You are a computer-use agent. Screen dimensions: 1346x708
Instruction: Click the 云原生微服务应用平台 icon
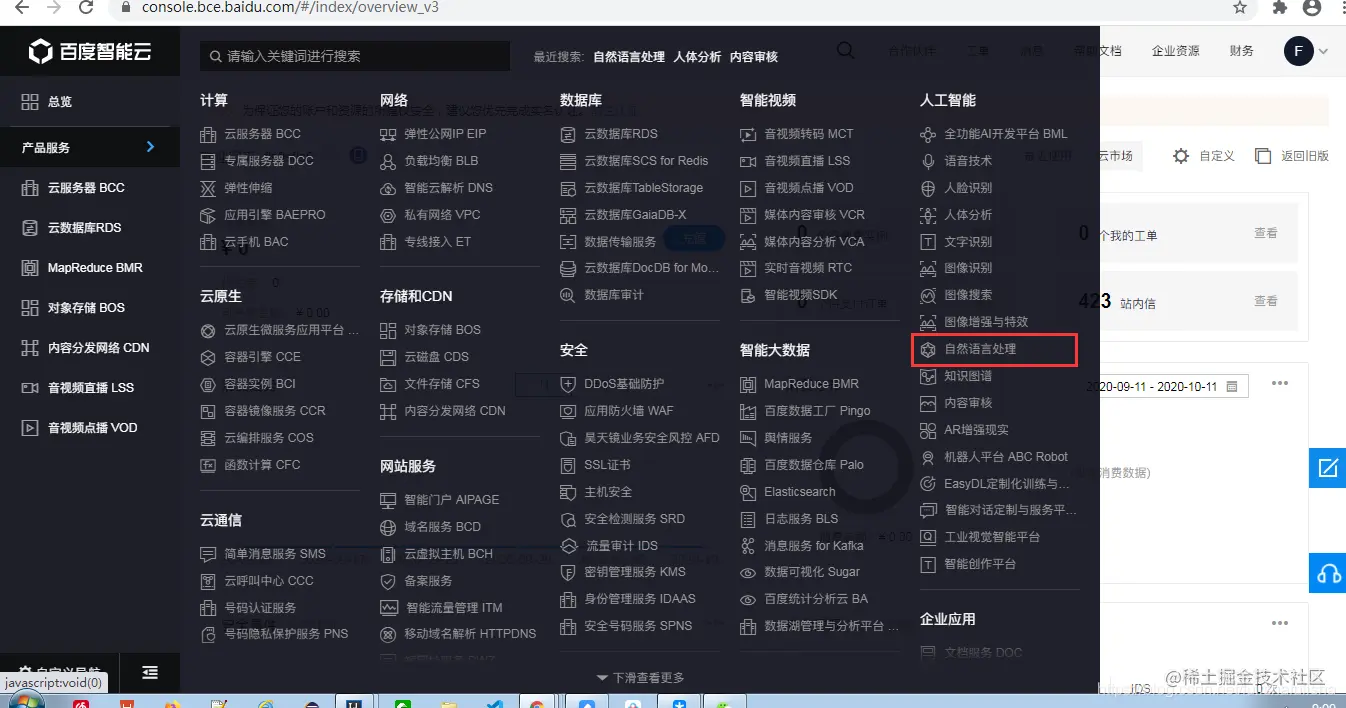click(208, 330)
